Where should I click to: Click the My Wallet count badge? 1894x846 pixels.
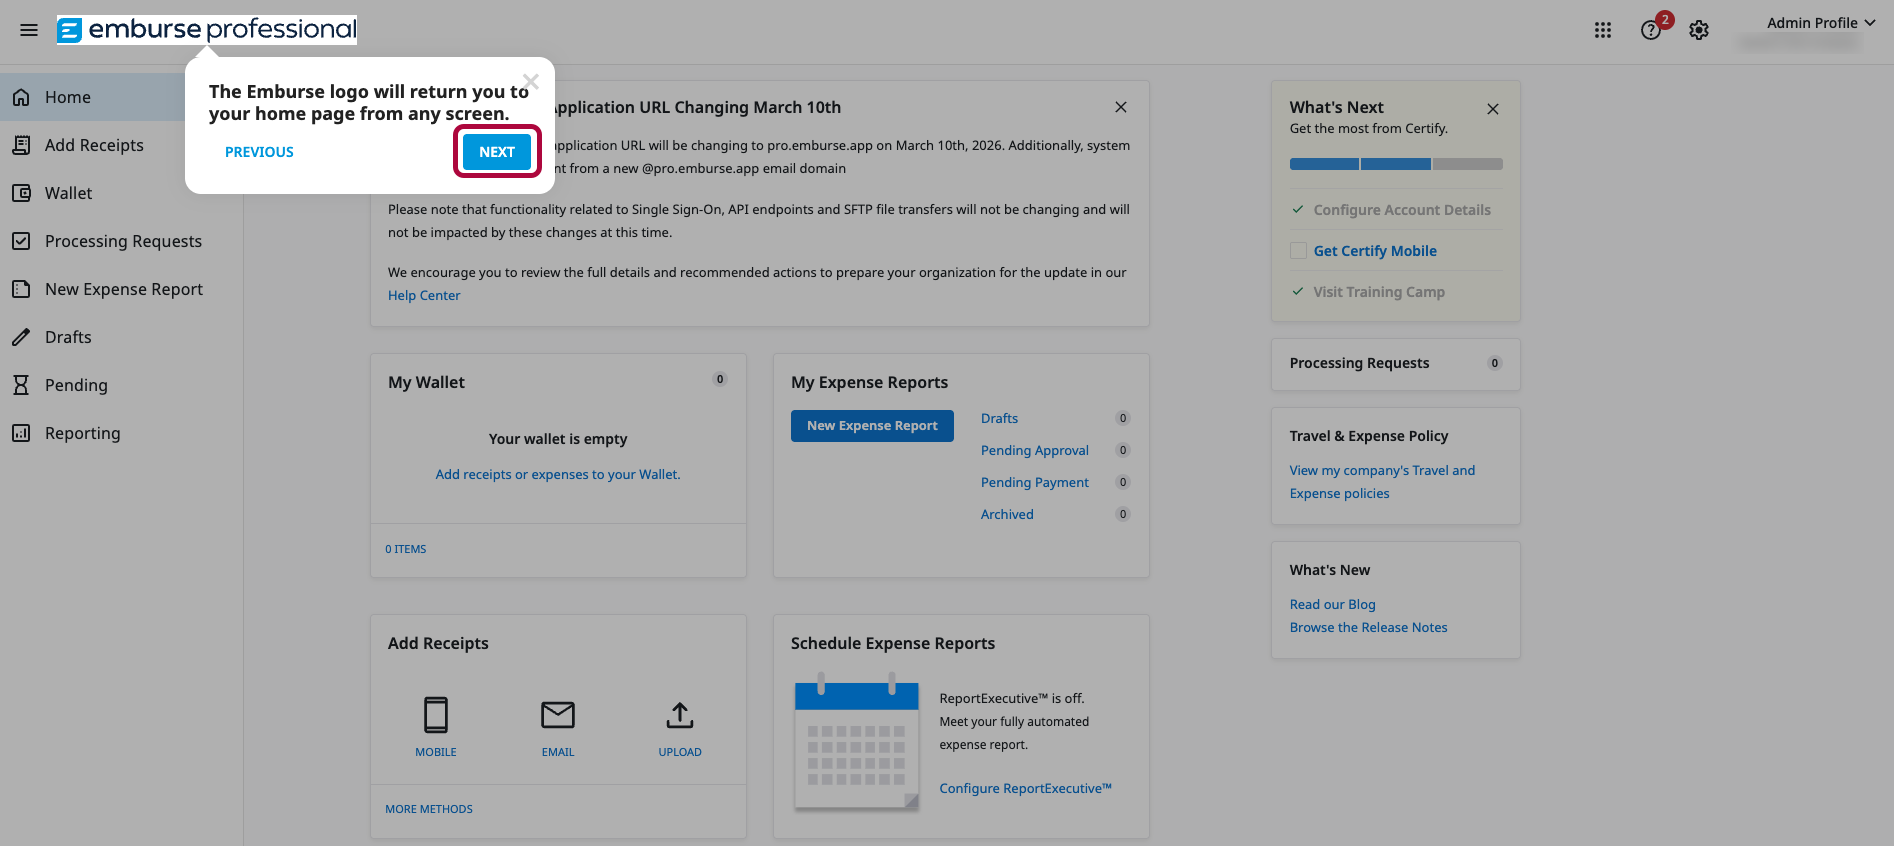coord(720,379)
